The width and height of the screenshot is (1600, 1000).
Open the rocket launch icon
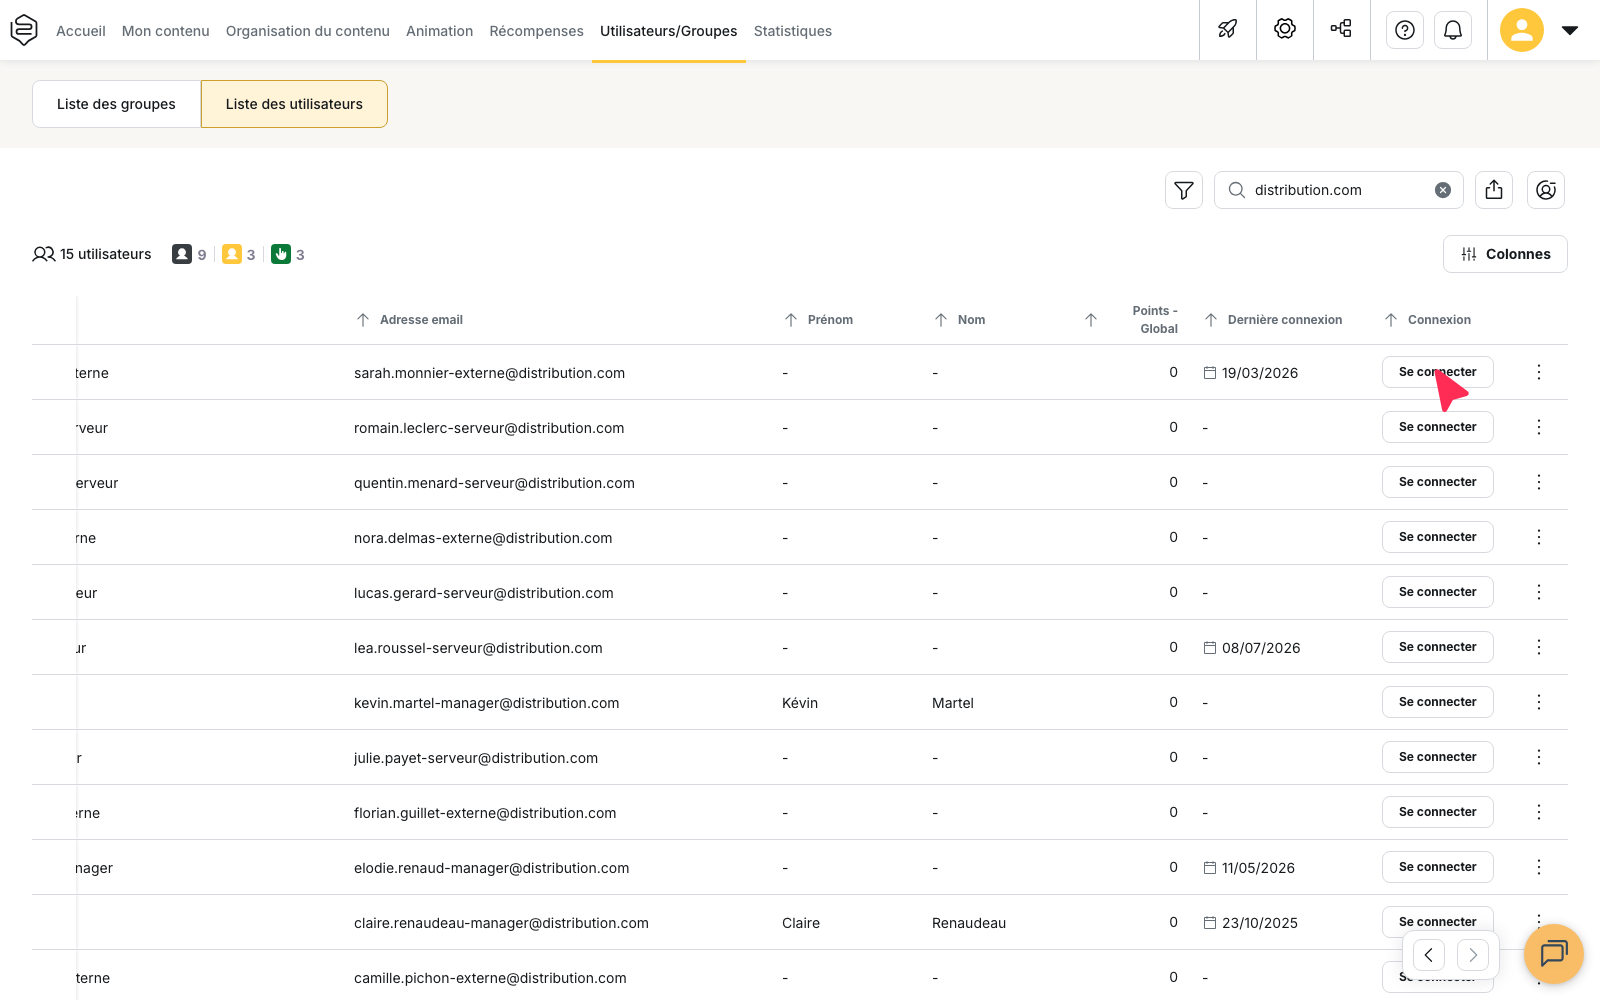pos(1228,29)
